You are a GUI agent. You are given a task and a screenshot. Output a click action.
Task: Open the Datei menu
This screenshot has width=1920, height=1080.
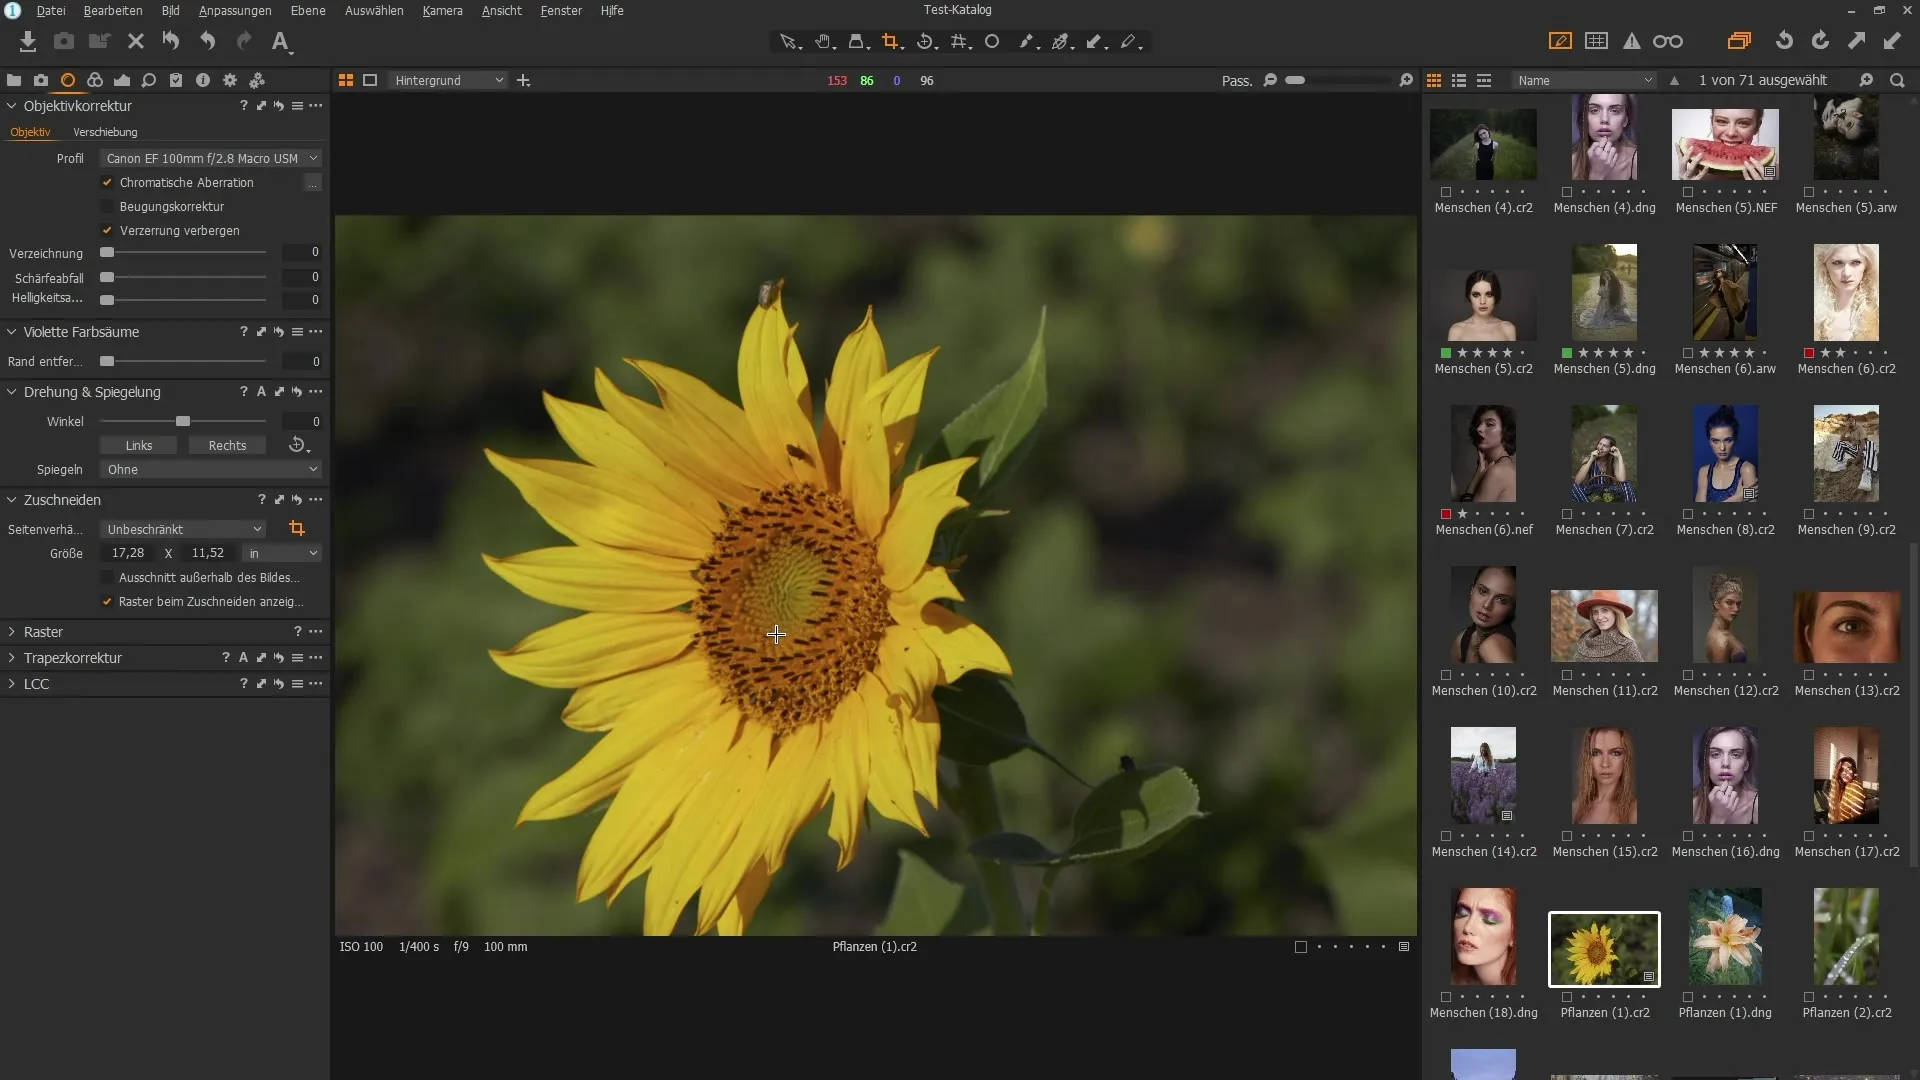pyautogui.click(x=51, y=10)
